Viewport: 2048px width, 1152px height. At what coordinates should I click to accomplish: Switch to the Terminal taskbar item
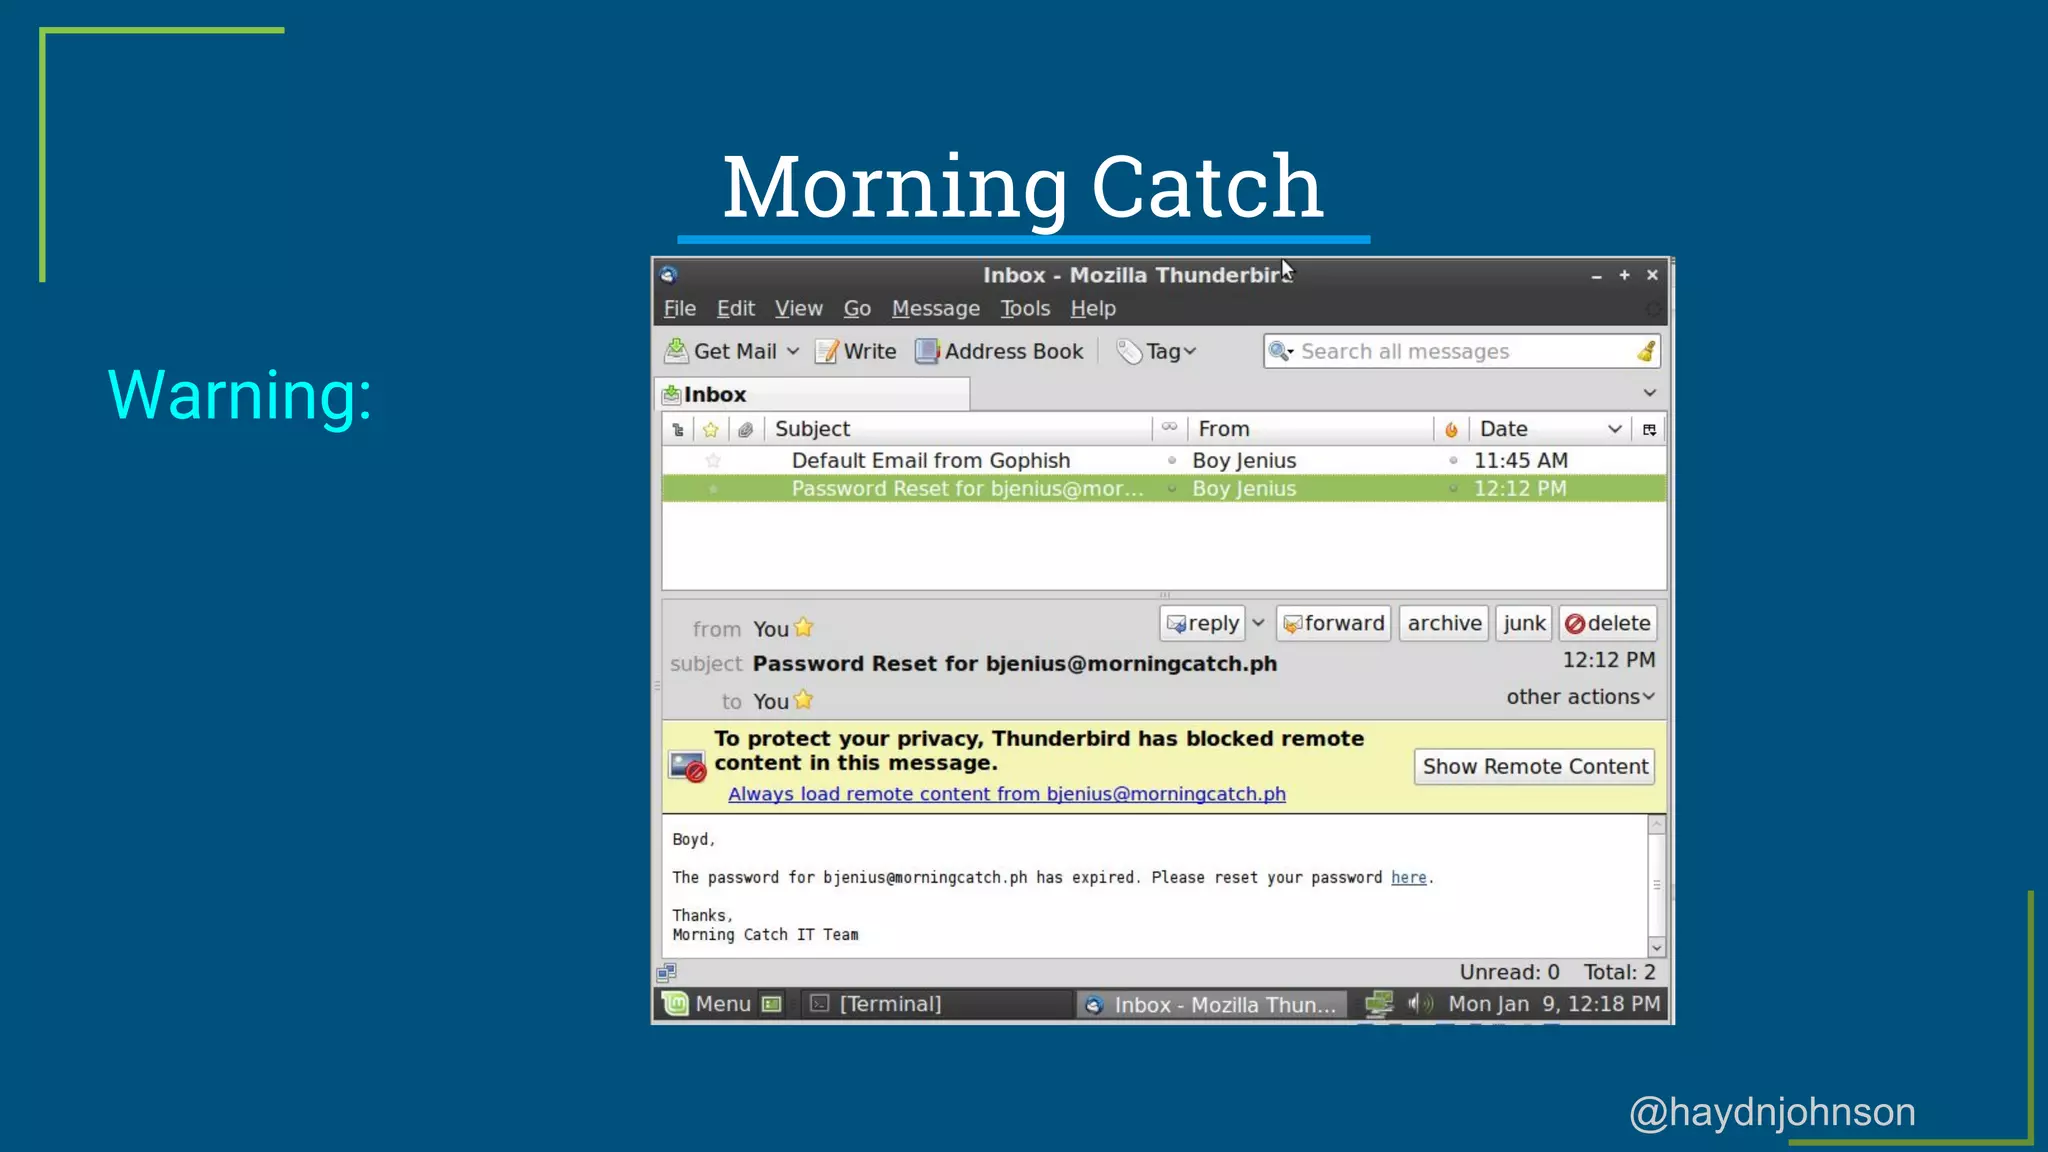[x=937, y=1004]
